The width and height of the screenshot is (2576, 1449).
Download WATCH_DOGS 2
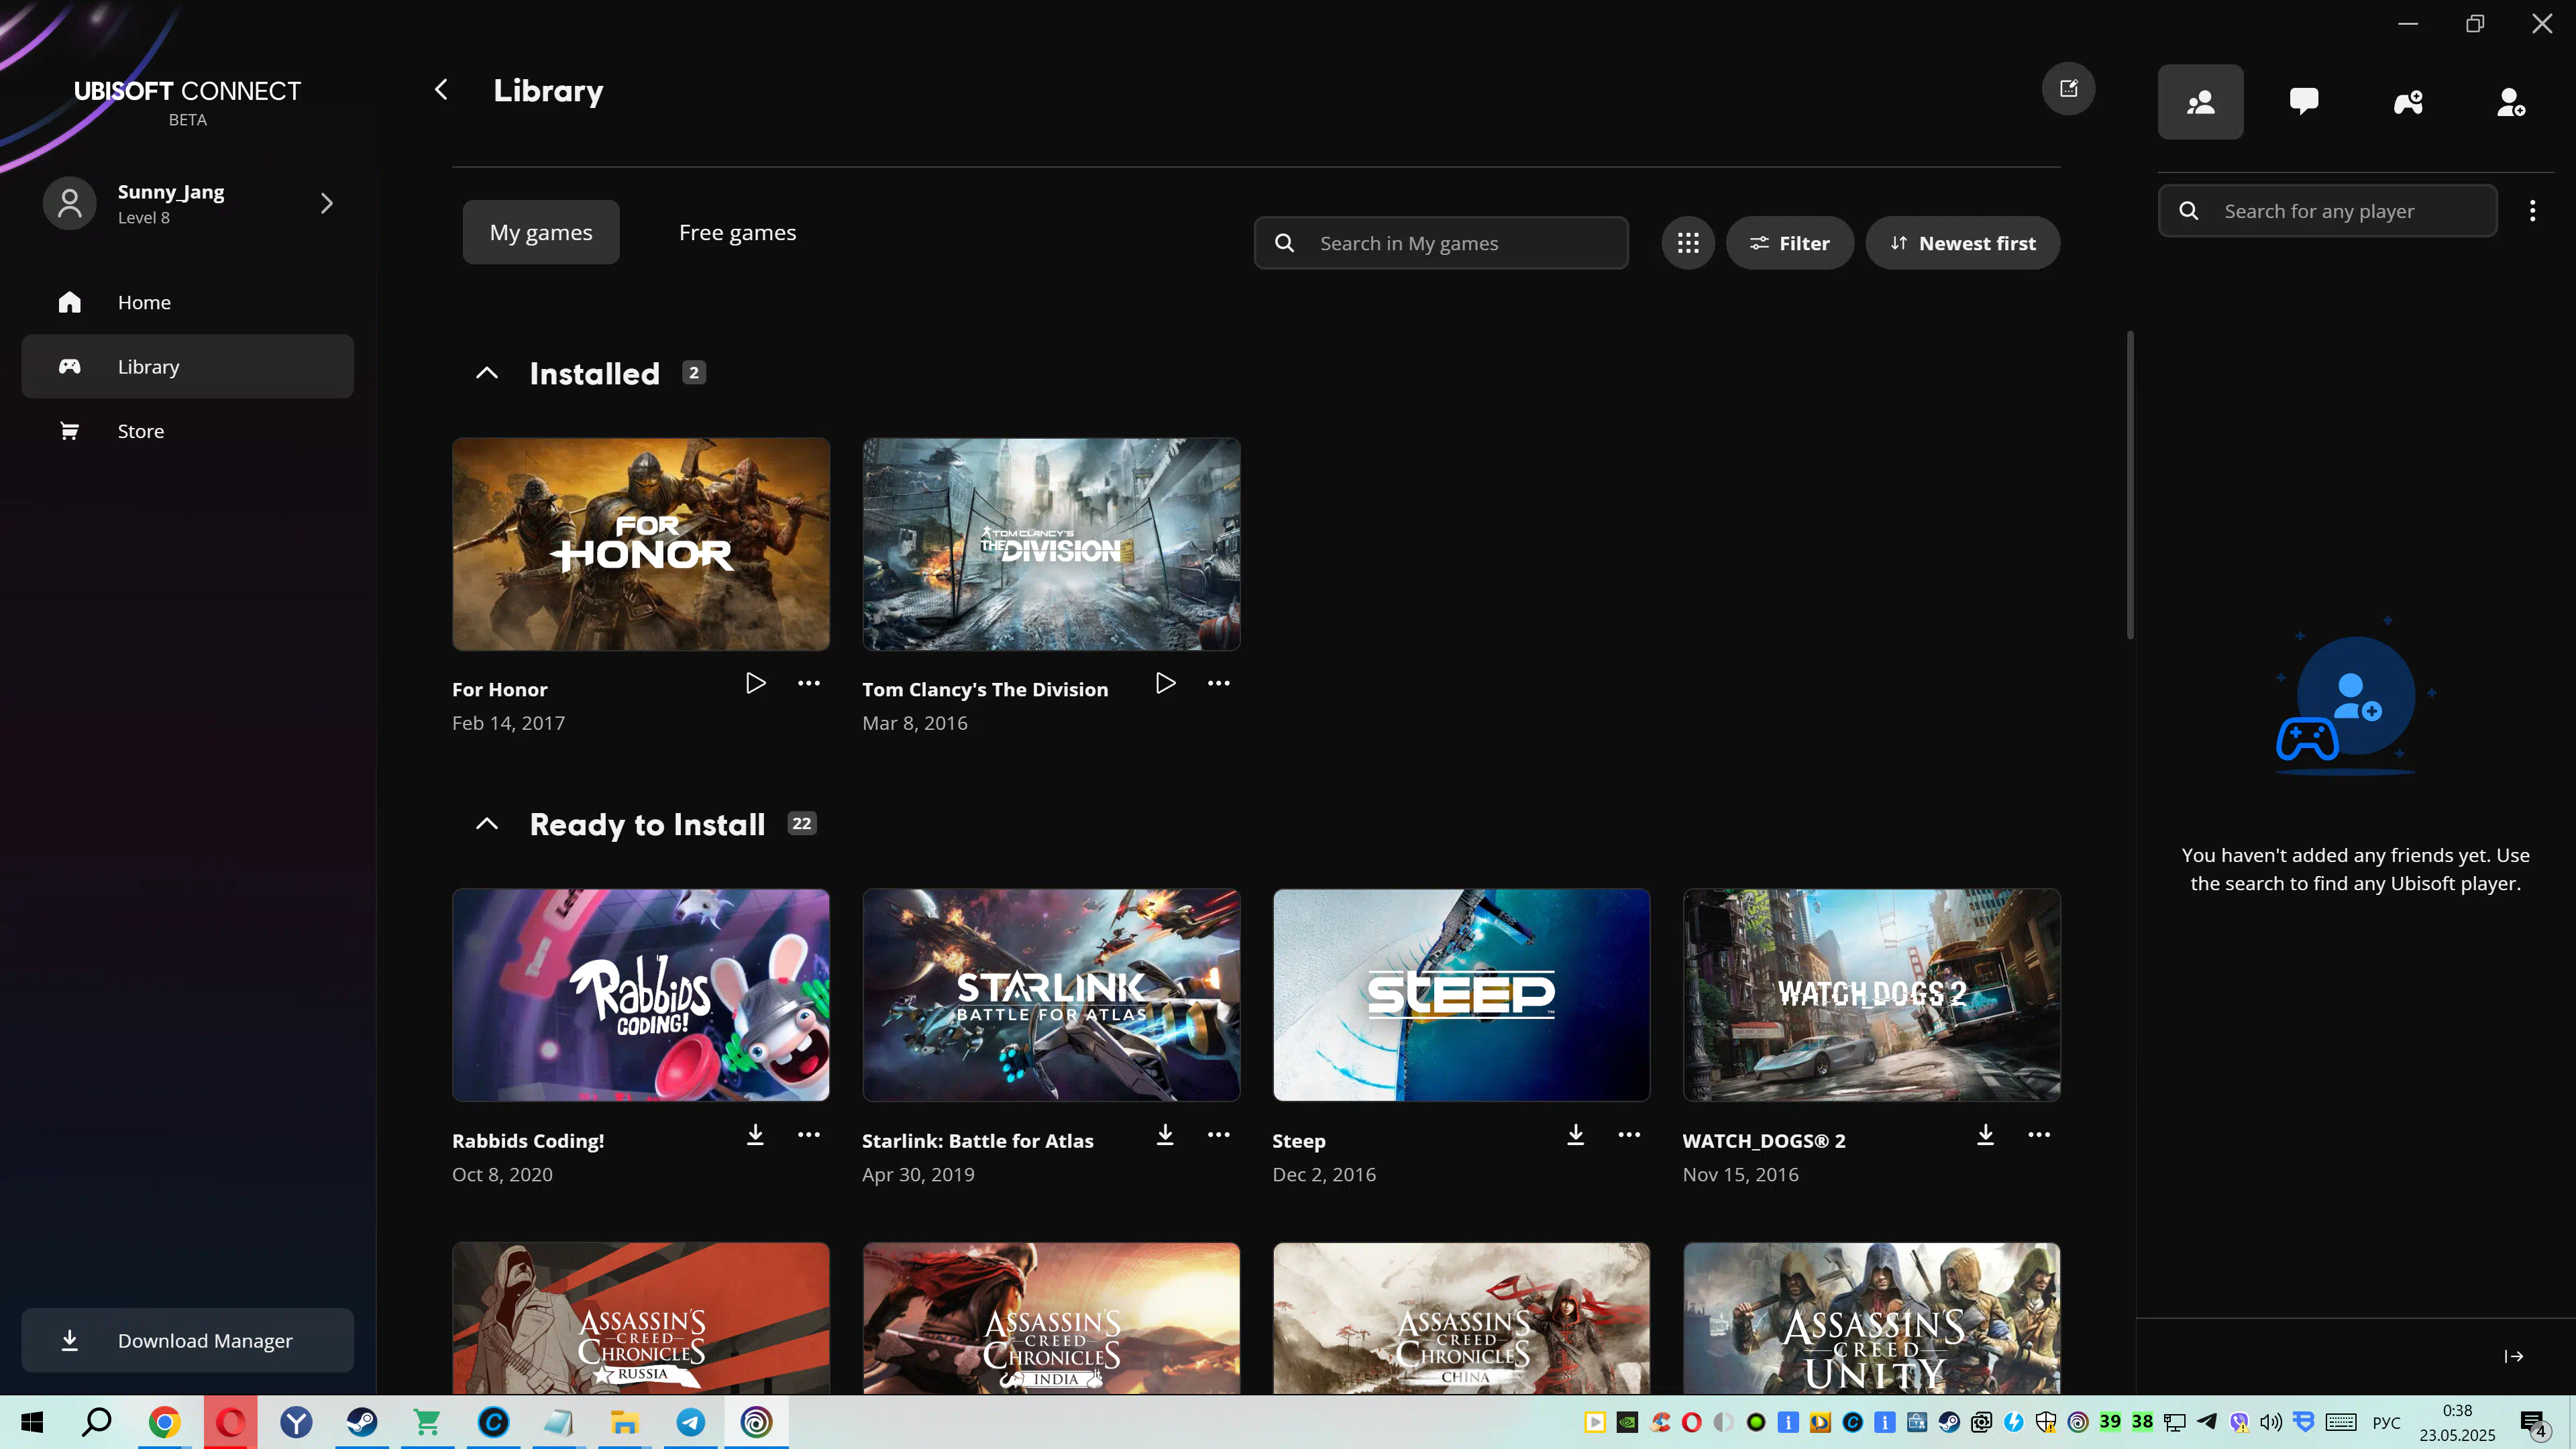[x=1986, y=1134]
